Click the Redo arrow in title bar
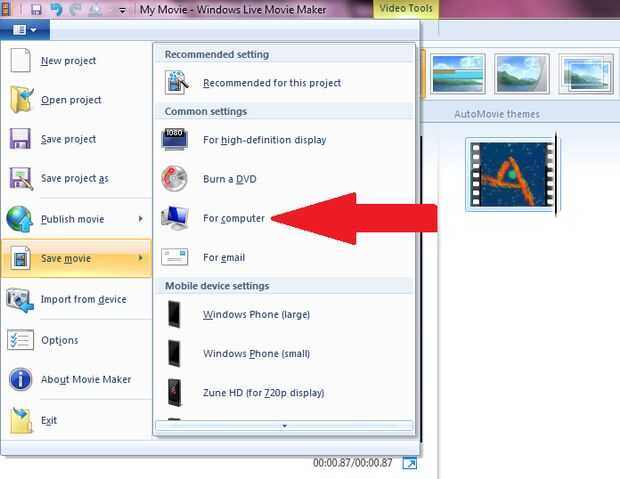620x479 pixels. (75, 9)
